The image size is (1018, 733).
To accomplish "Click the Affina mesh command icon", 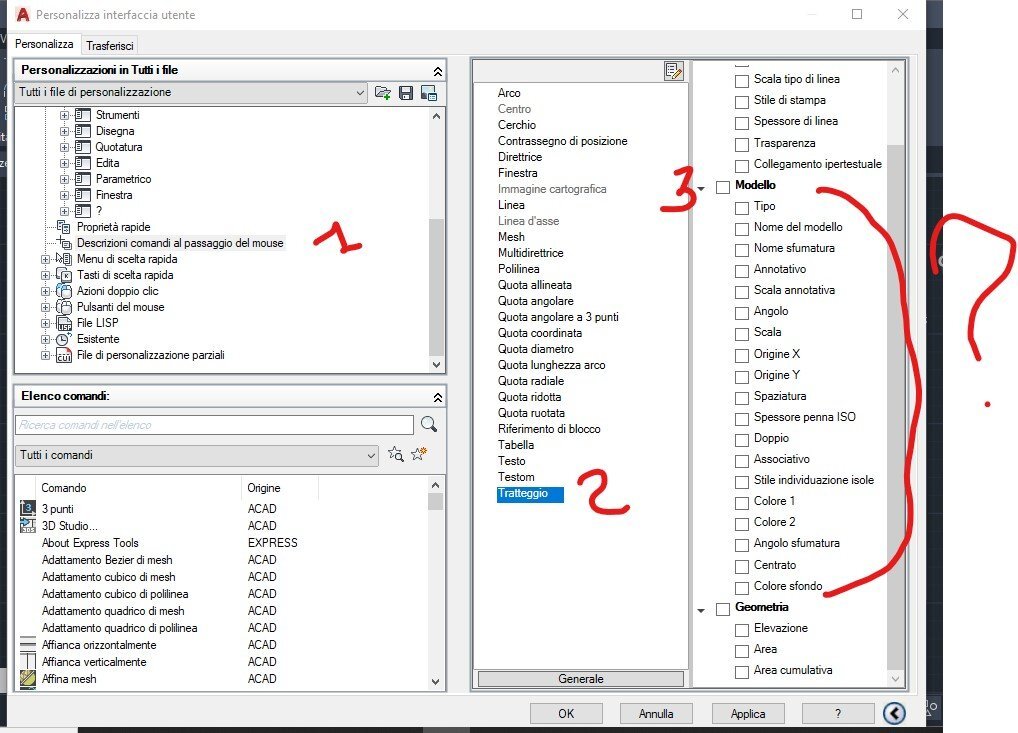I will [x=28, y=678].
